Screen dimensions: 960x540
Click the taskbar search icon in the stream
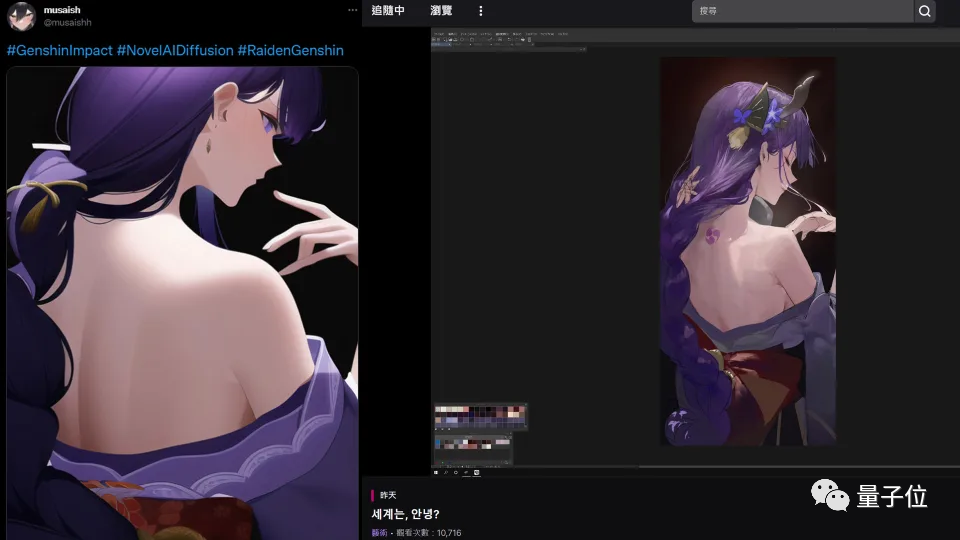[446, 473]
